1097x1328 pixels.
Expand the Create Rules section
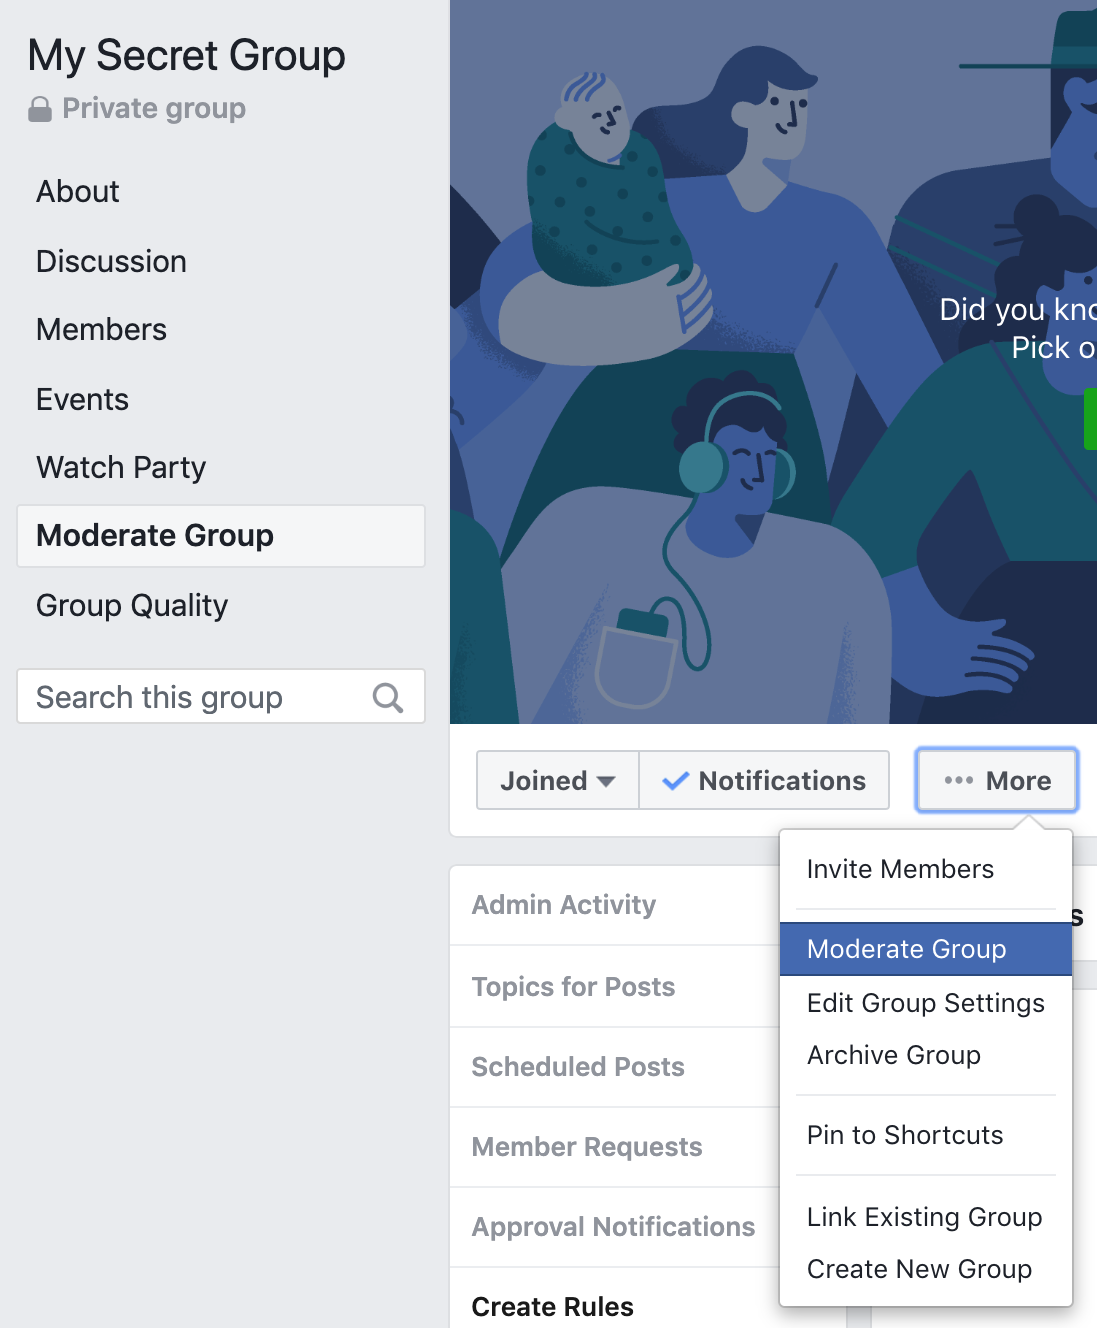[552, 1306]
